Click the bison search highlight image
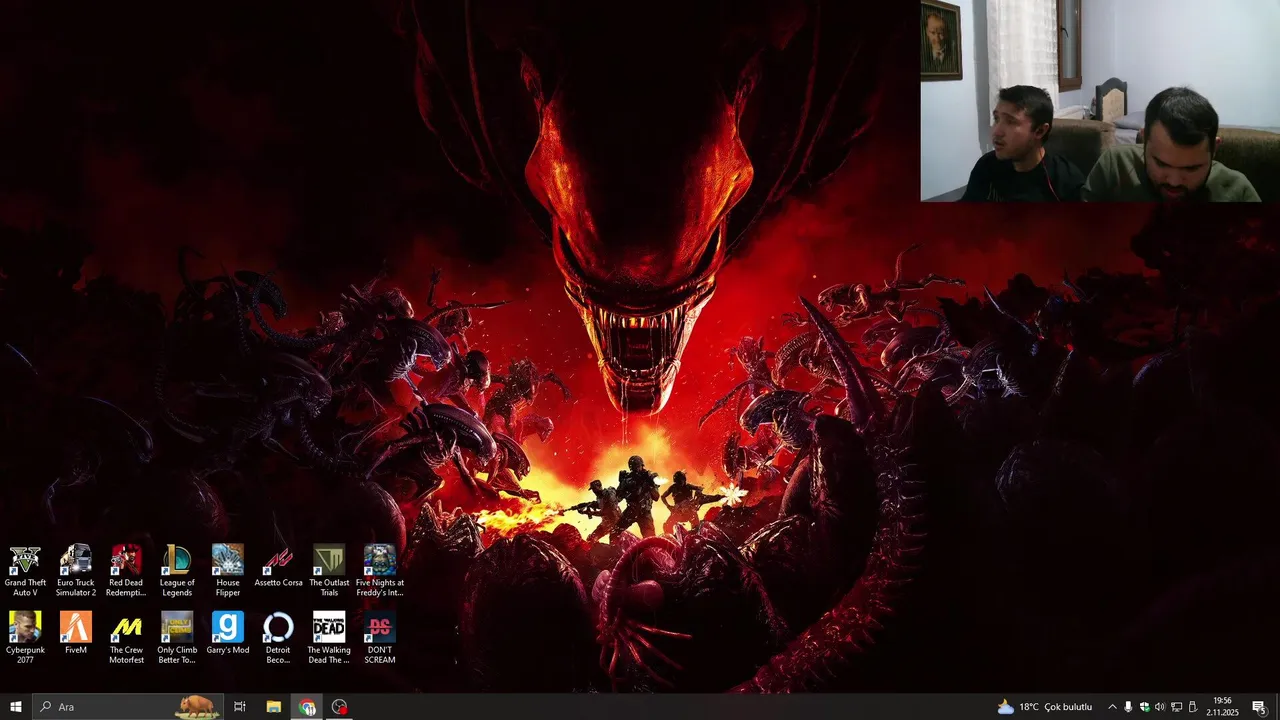 click(197, 707)
